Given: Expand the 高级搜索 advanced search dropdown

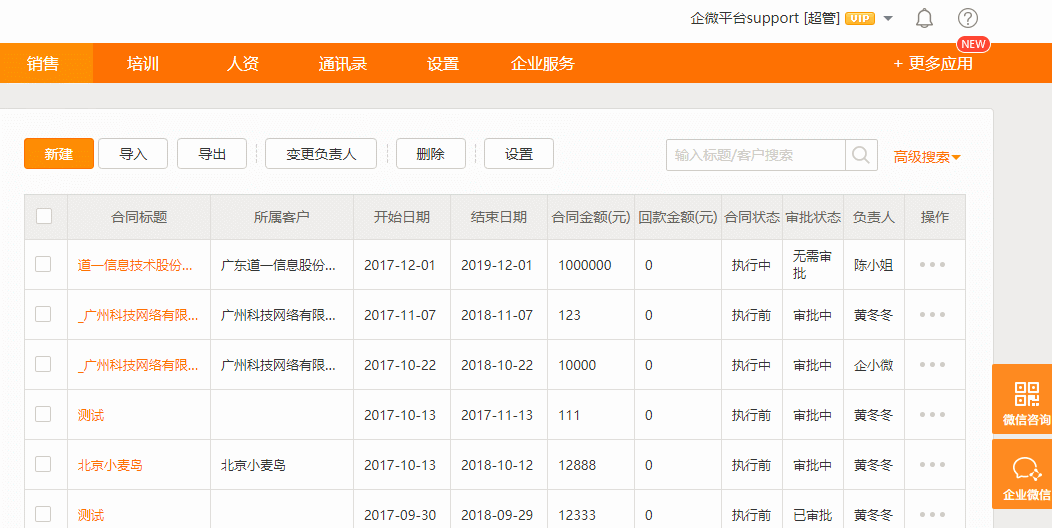Looking at the screenshot, I should click(927, 157).
